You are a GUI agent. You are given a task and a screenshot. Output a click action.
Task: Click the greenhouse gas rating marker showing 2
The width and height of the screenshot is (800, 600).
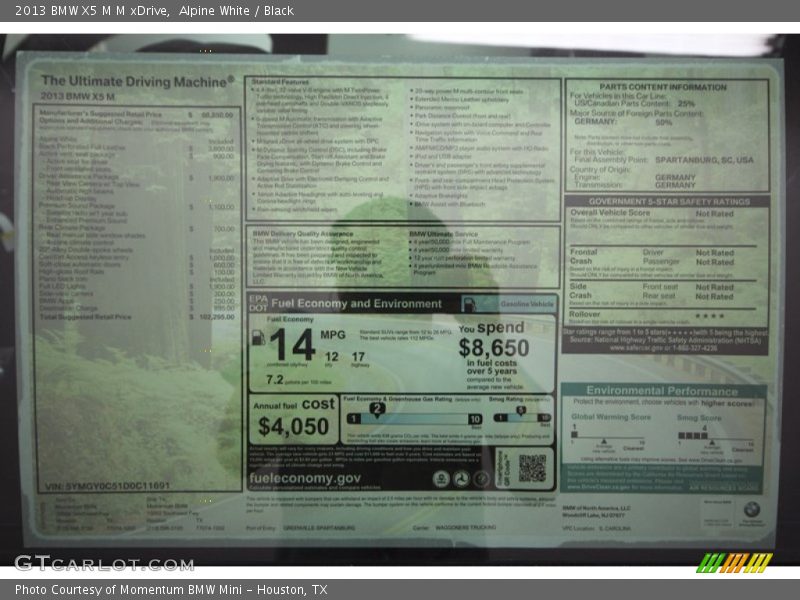click(377, 408)
